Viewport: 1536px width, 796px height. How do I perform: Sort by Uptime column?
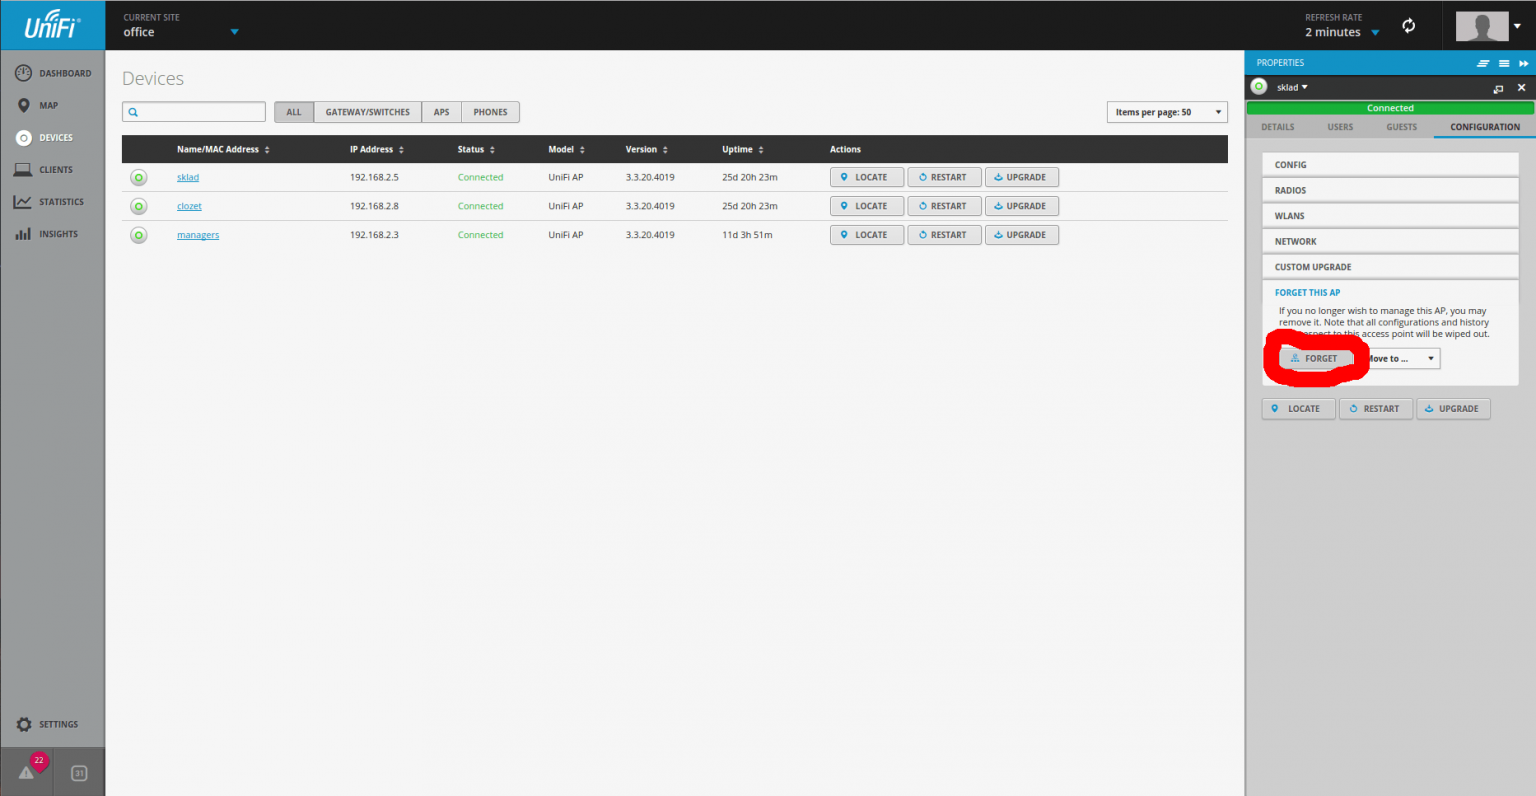(743, 149)
